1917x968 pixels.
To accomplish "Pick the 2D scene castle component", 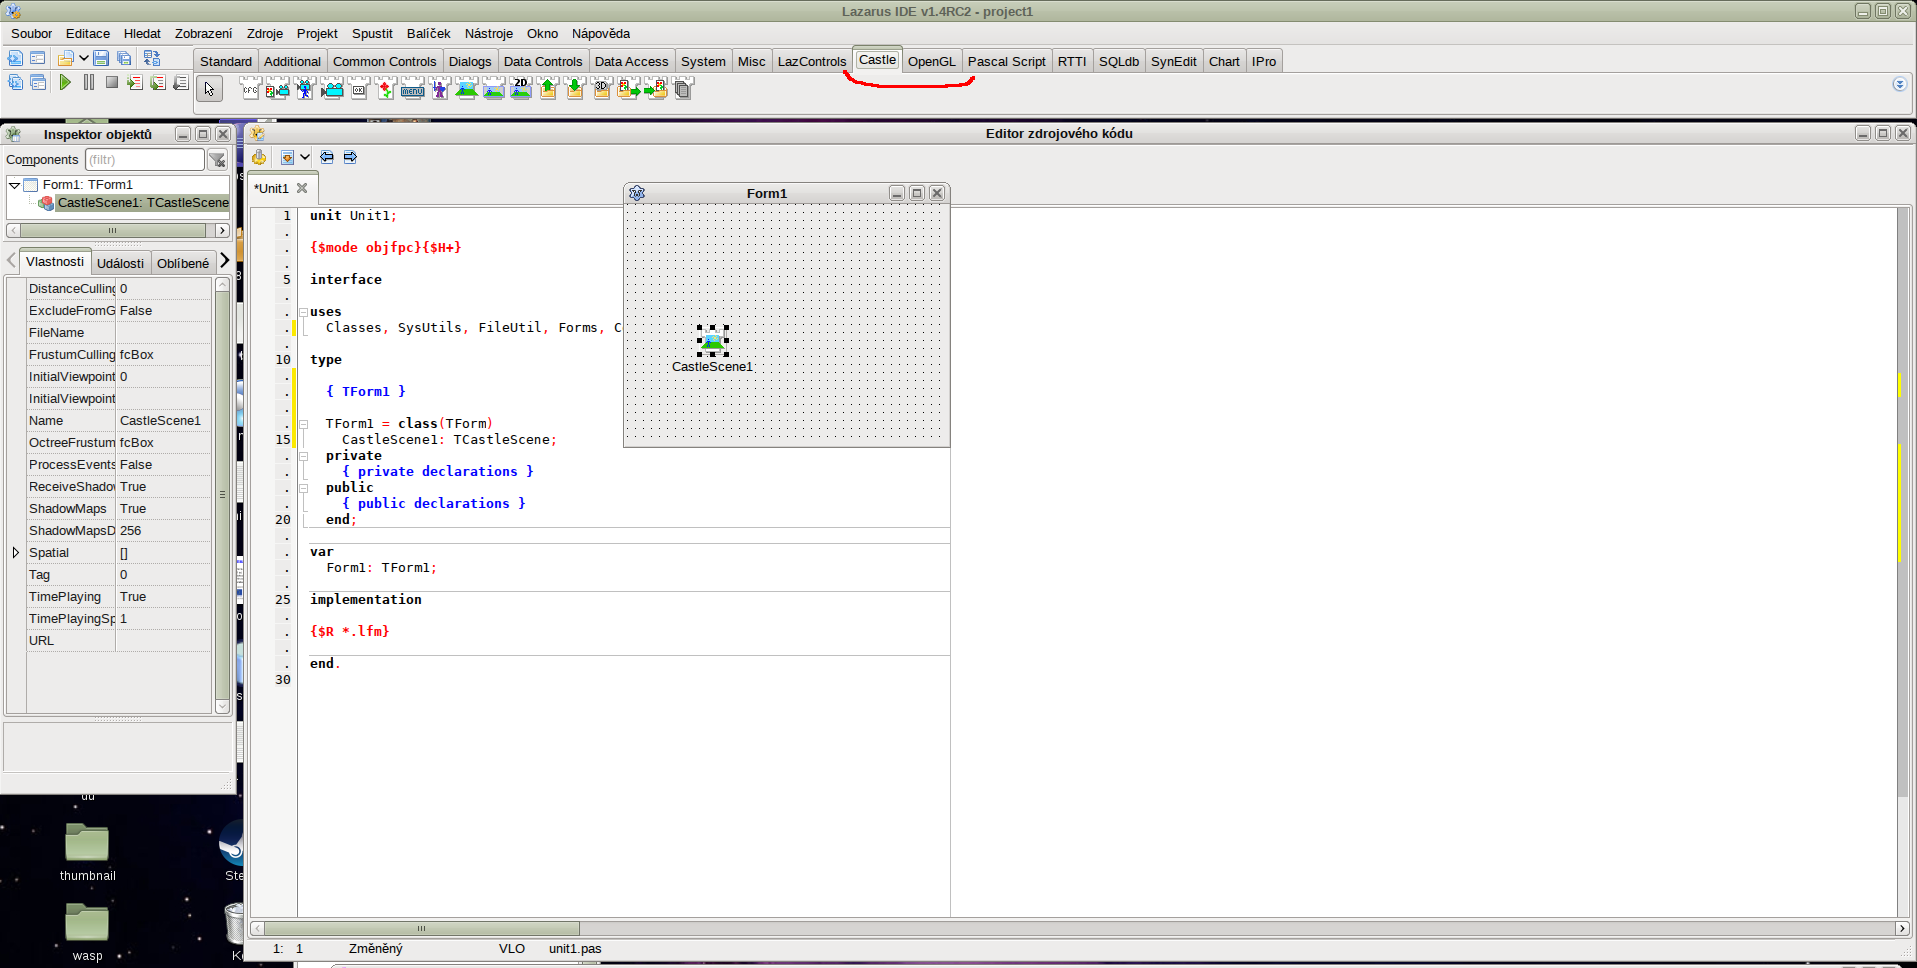I will pyautogui.click(x=520, y=89).
